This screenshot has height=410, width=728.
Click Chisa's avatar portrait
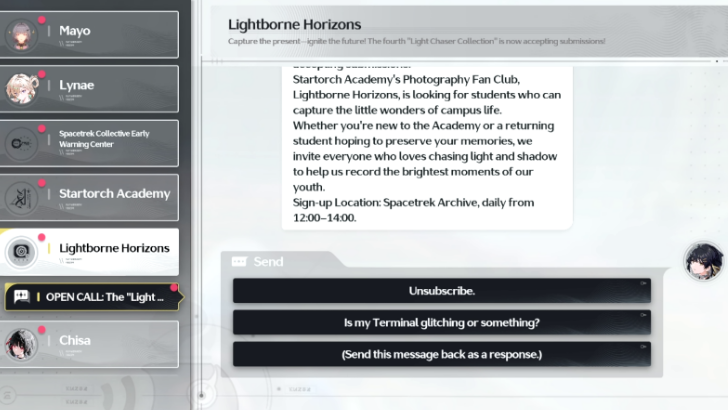point(22,344)
